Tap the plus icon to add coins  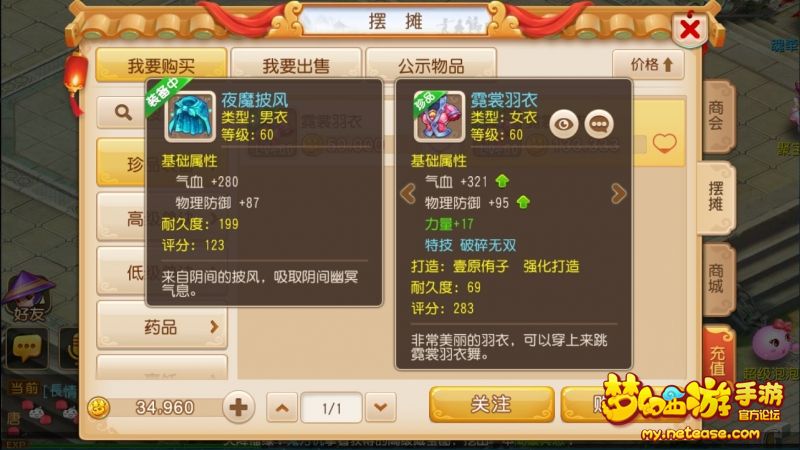click(238, 407)
